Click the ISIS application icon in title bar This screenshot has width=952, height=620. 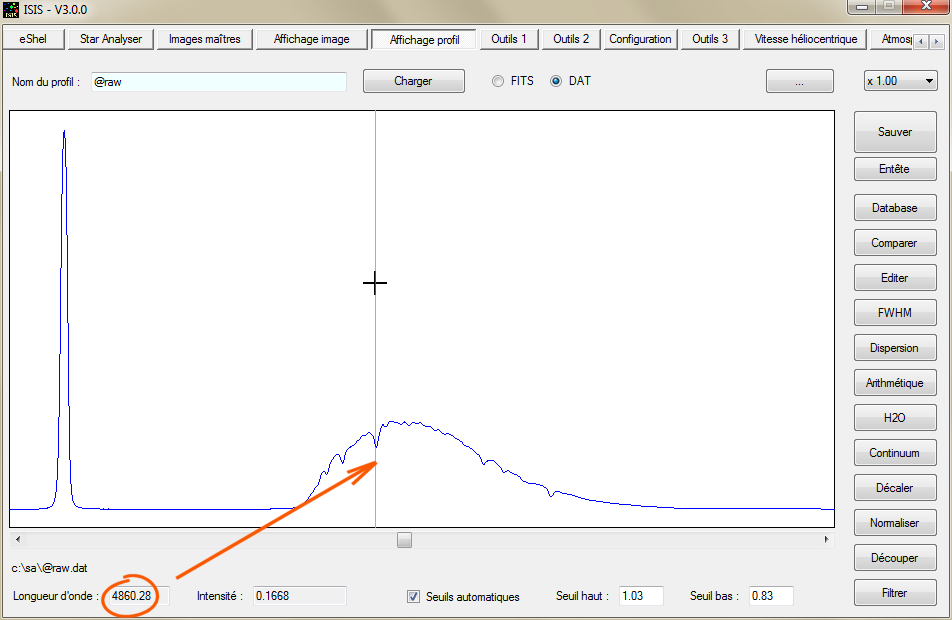click(11, 10)
